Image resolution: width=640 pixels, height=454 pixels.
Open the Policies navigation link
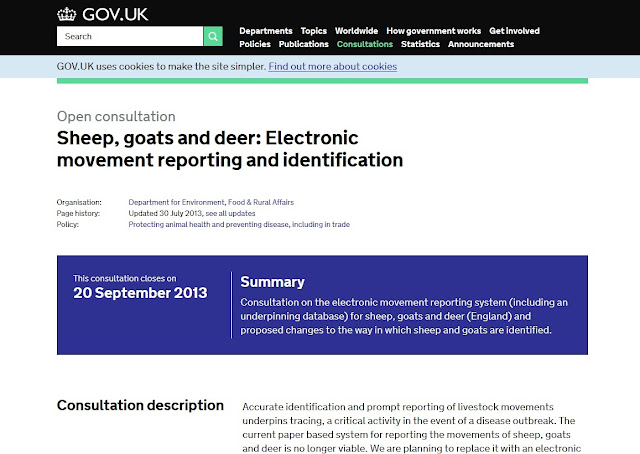255,44
